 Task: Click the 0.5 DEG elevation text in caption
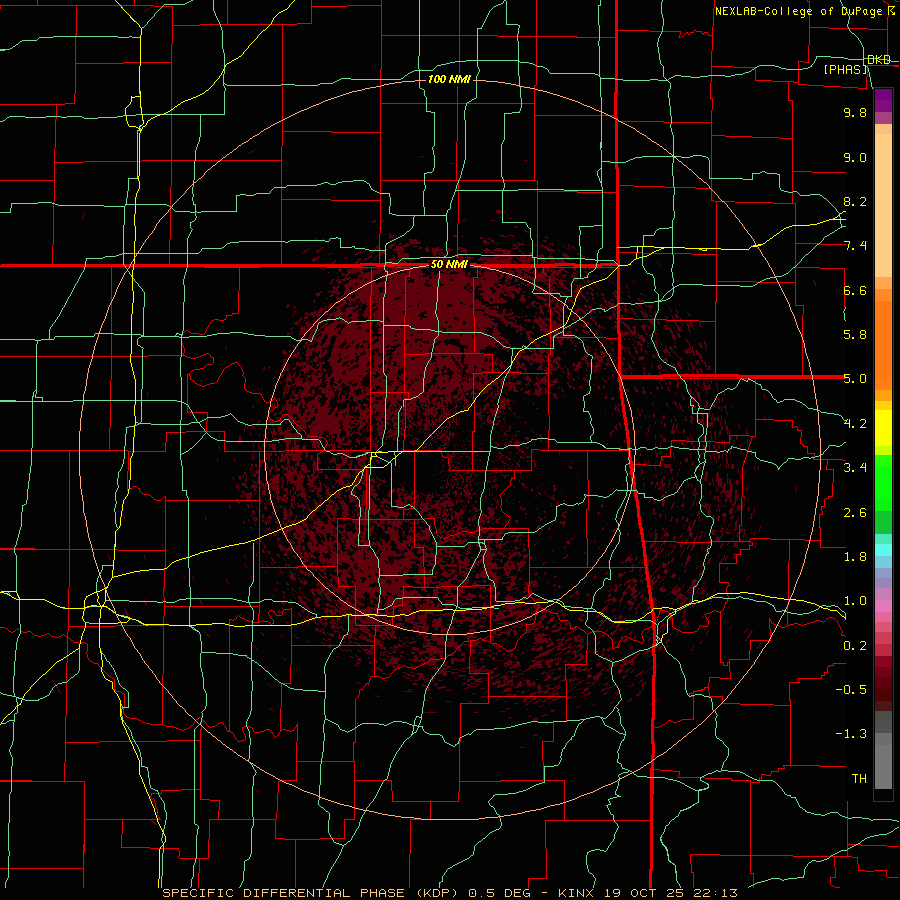[x=499, y=893]
